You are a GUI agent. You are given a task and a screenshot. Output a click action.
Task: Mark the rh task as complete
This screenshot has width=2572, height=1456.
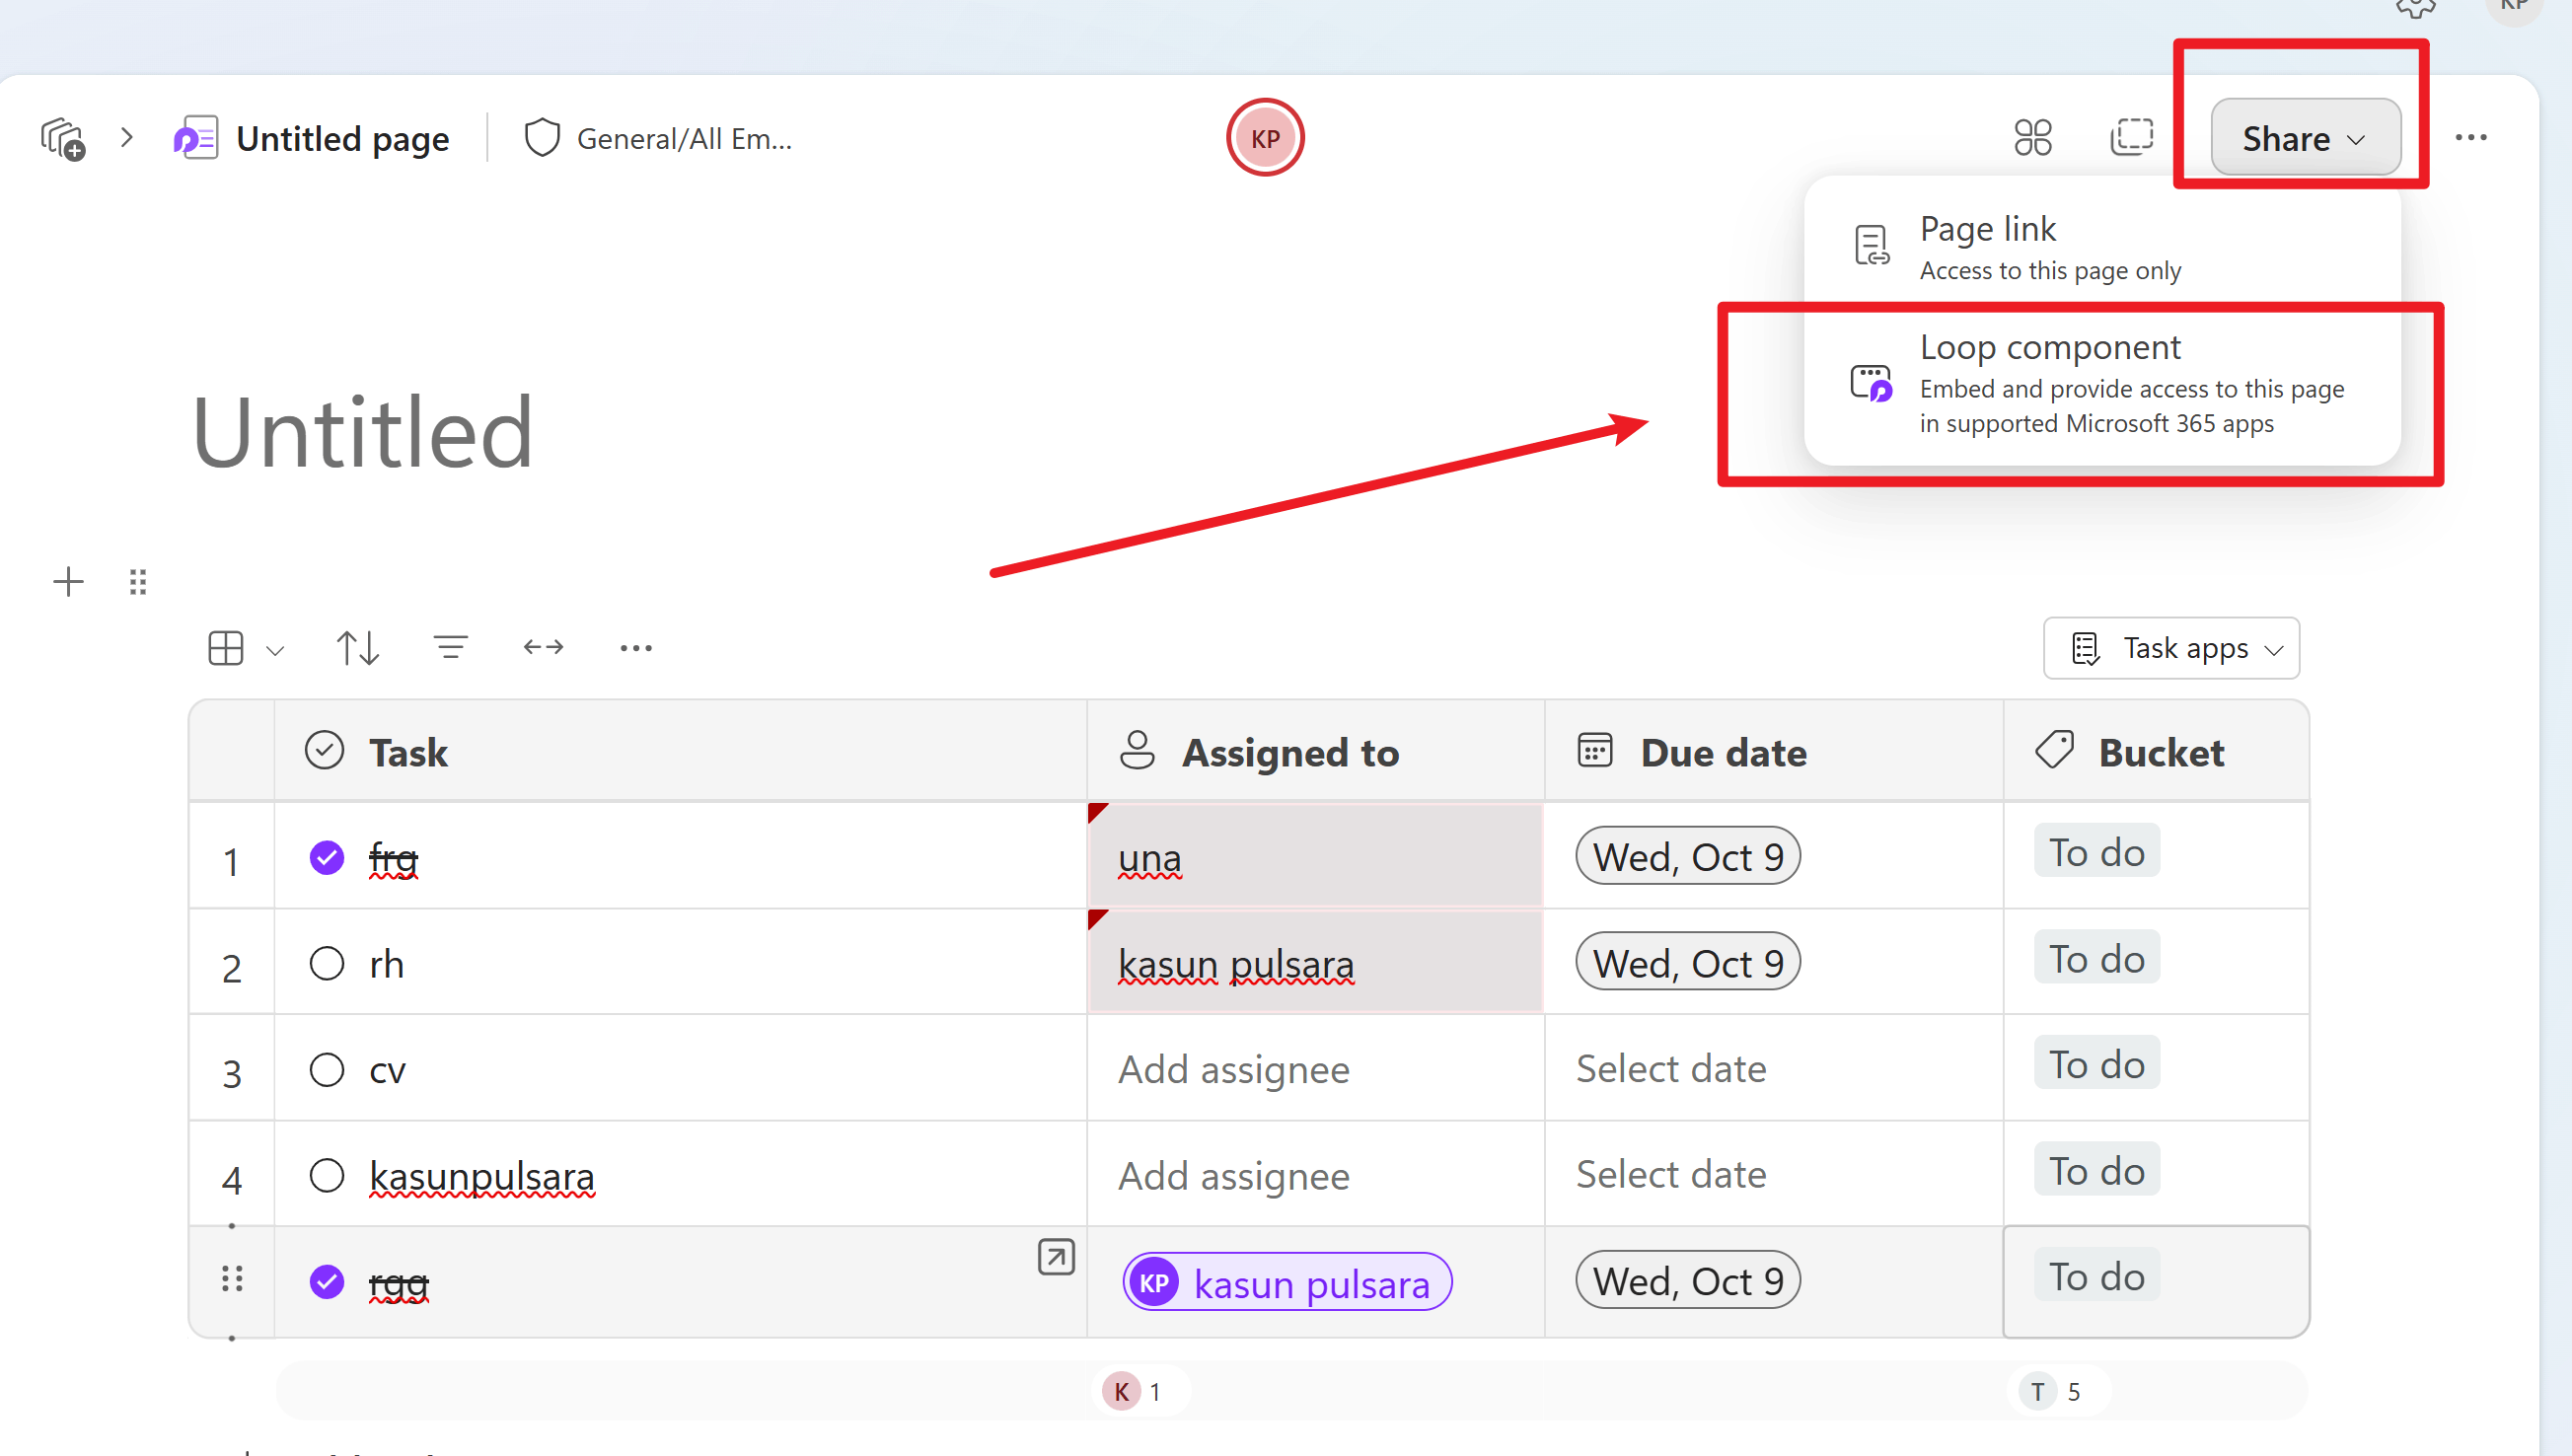[x=327, y=964]
